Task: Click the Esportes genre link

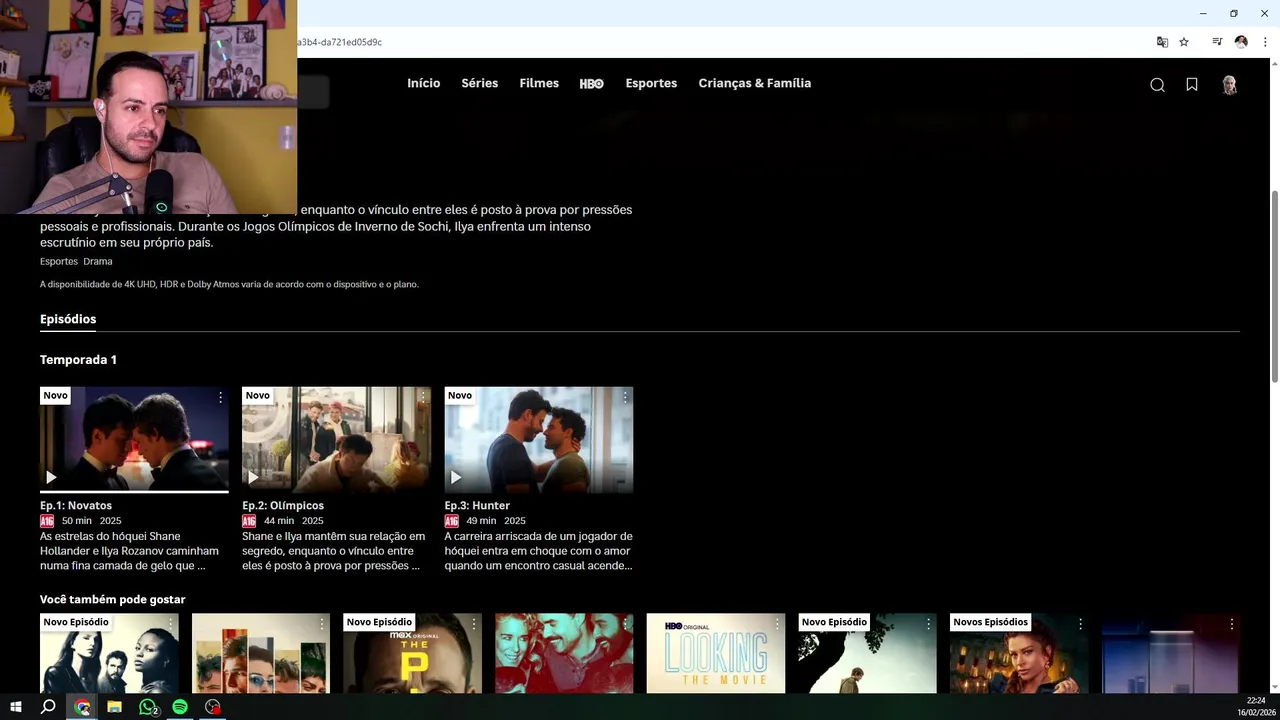Action: coord(59,261)
